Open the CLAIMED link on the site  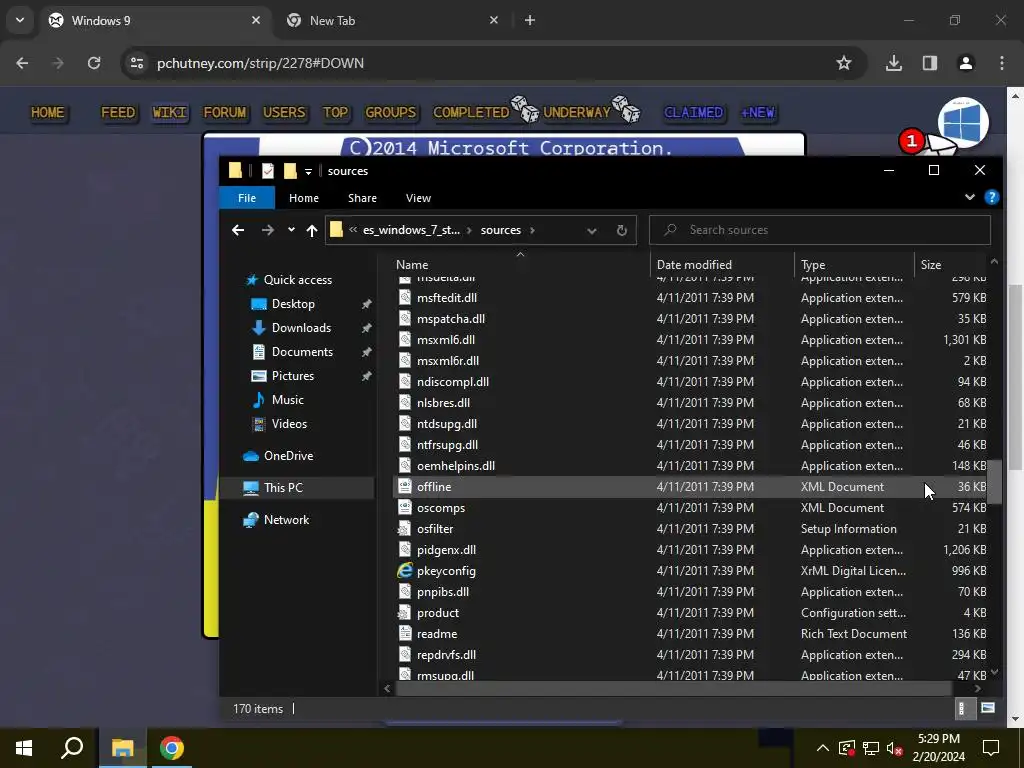coord(694,112)
